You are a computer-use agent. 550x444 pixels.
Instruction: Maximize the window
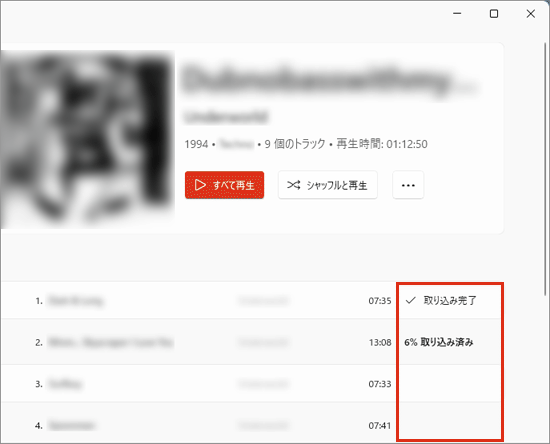point(494,14)
